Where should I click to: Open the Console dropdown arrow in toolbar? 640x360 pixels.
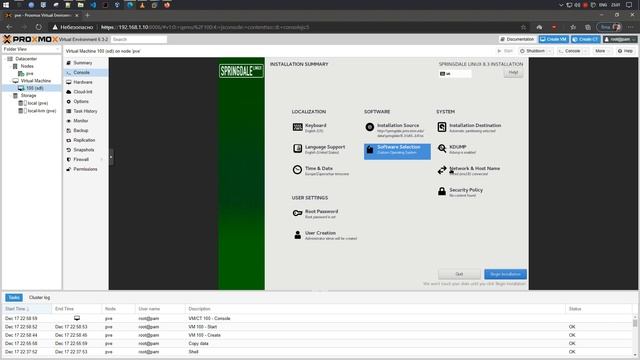click(x=585, y=51)
